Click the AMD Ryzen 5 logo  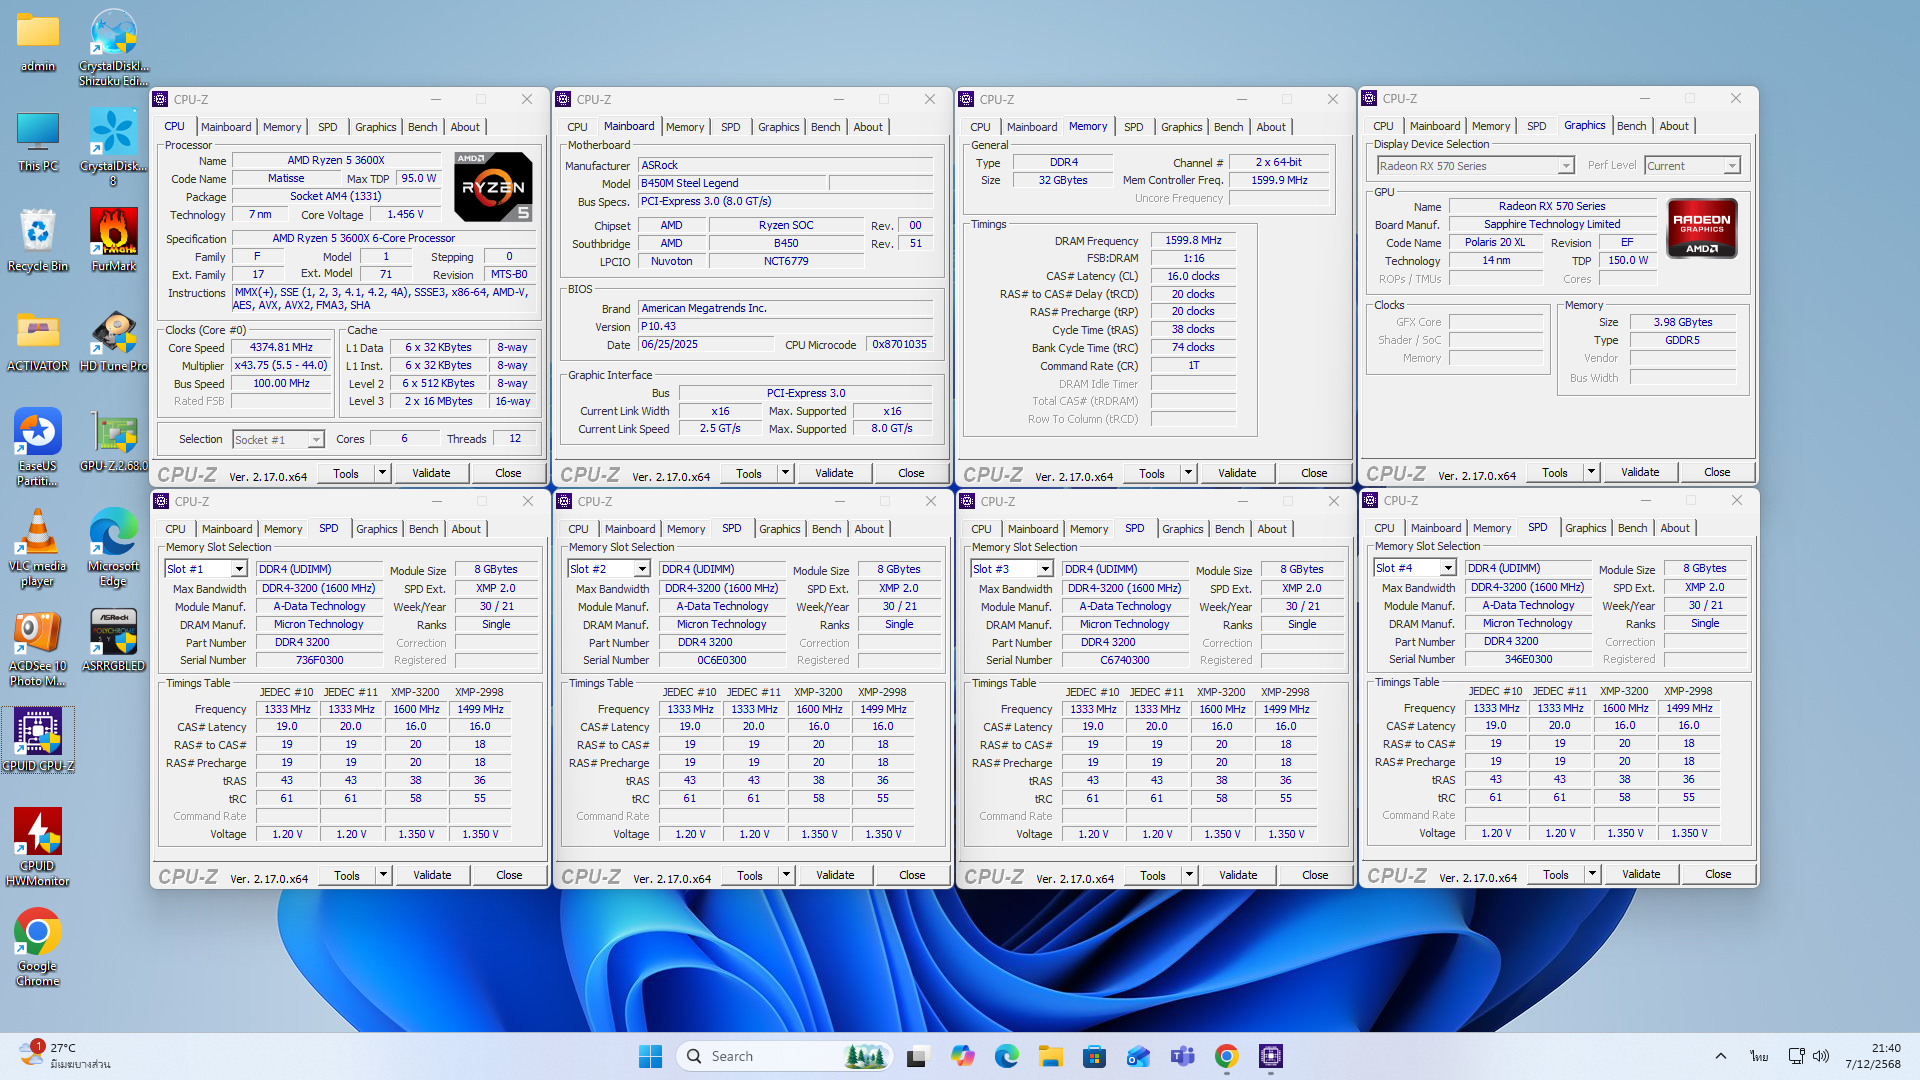(x=493, y=186)
